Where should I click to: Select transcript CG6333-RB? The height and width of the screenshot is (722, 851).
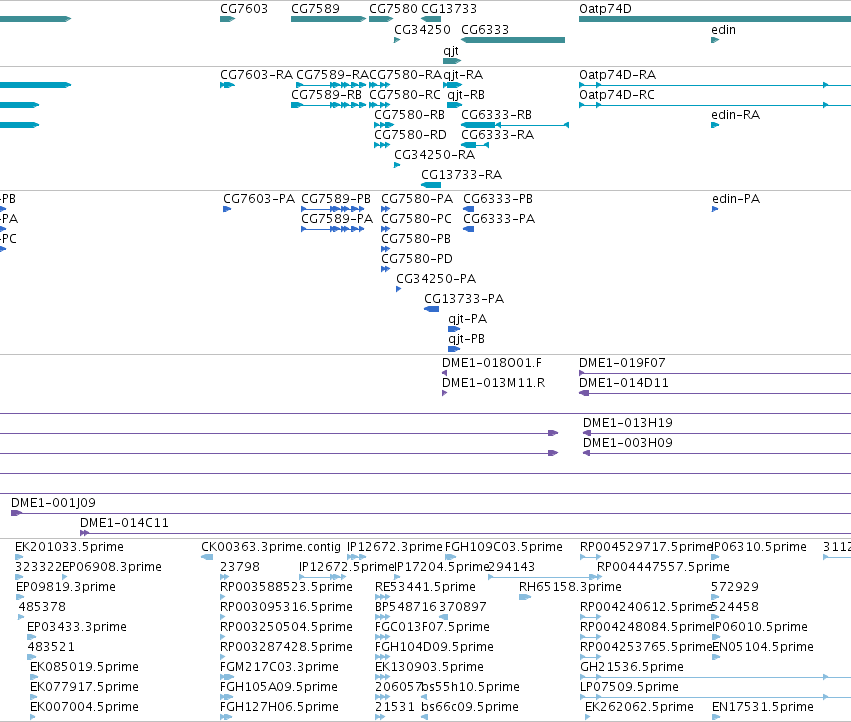tap(496, 115)
